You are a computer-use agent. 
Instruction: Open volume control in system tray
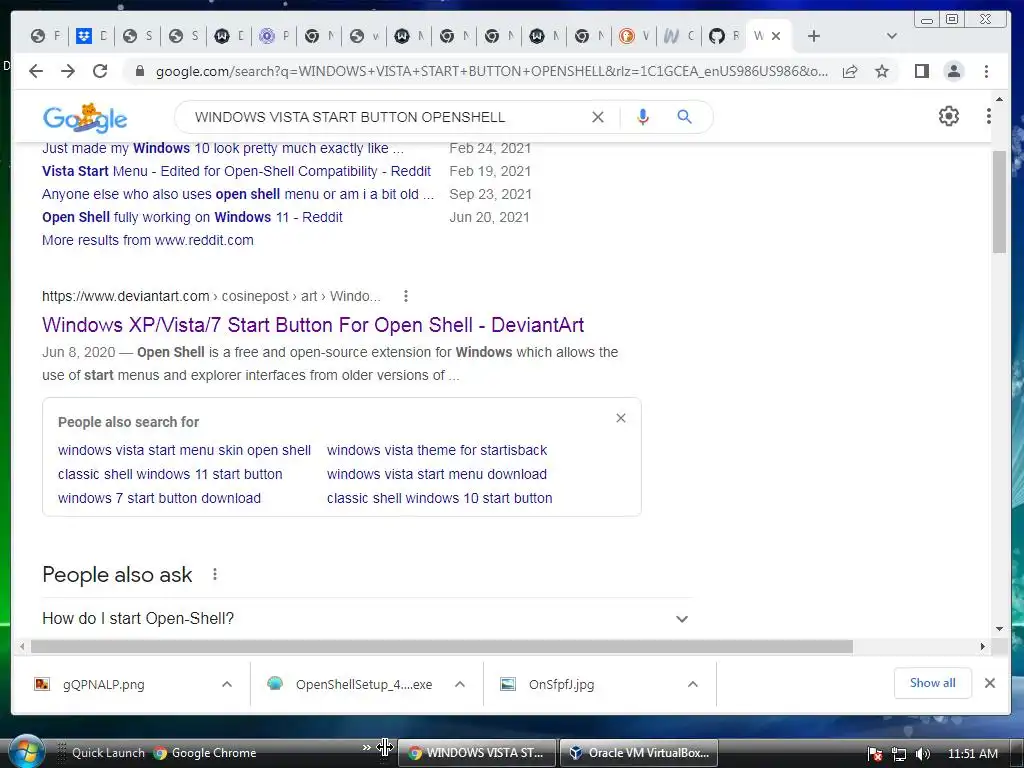pyautogui.click(x=922, y=754)
